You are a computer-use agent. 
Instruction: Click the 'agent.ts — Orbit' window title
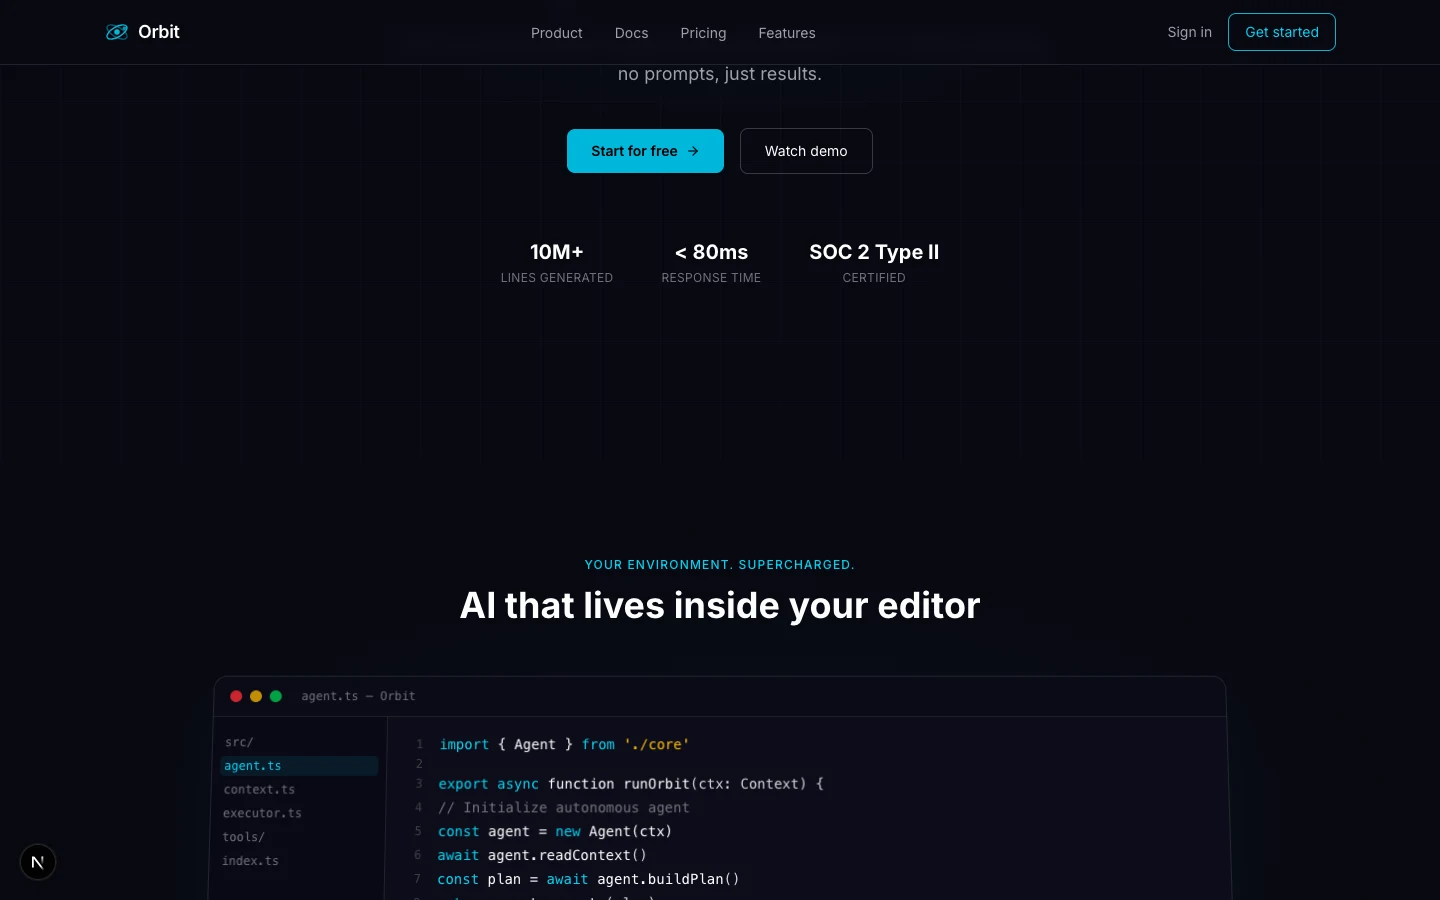point(358,696)
